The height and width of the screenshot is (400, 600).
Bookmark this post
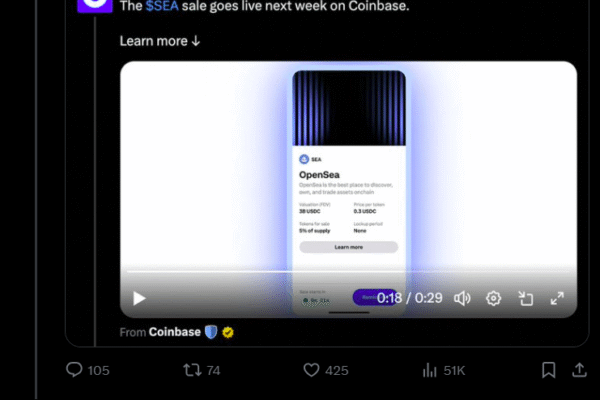click(549, 370)
